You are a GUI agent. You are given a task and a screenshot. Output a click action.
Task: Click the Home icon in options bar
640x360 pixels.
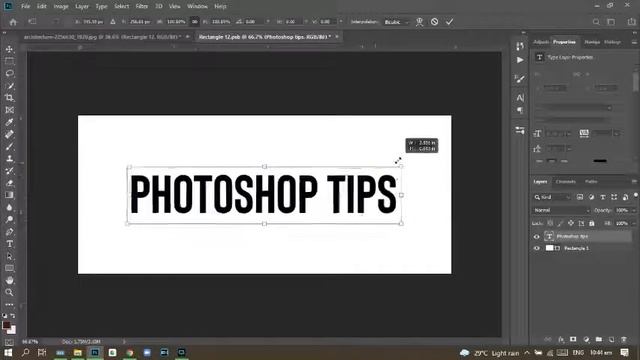click(x=13, y=22)
